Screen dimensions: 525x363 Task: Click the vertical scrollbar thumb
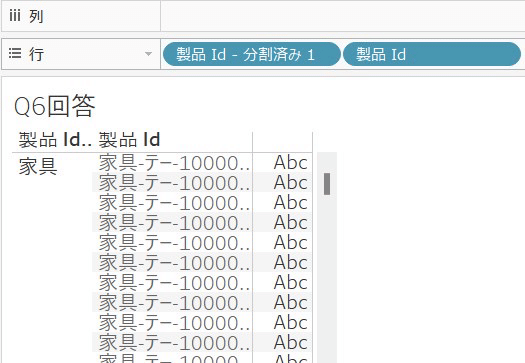327,184
